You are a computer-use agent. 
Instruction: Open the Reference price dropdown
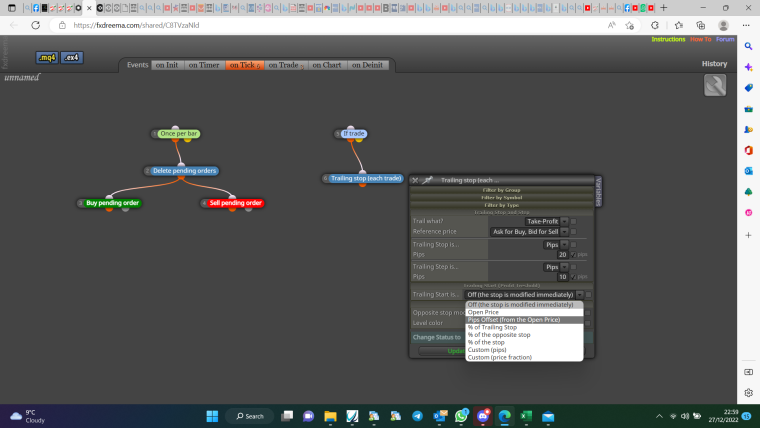[x=529, y=232]
